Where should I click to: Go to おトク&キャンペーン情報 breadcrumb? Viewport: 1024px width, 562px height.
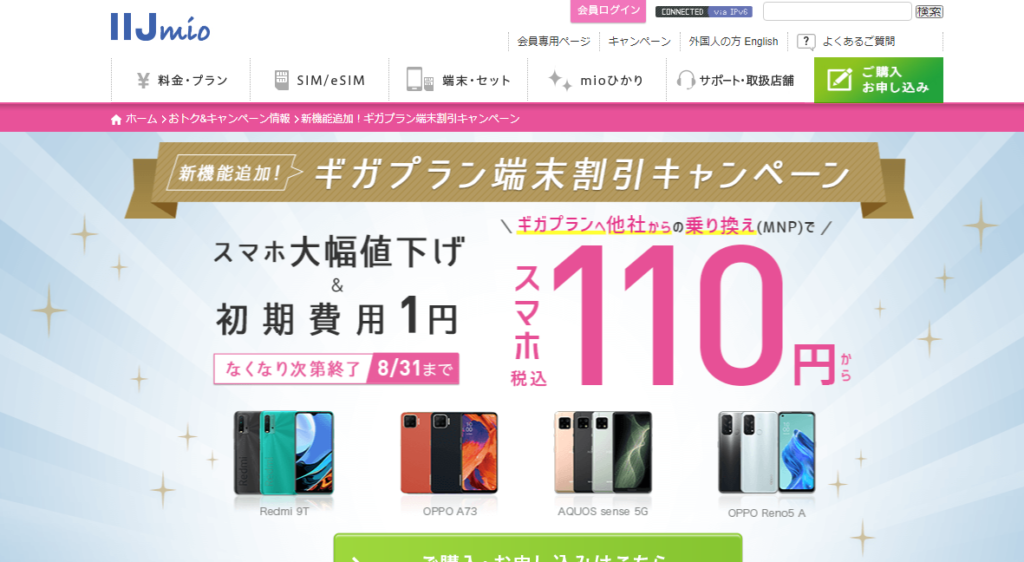229,119
